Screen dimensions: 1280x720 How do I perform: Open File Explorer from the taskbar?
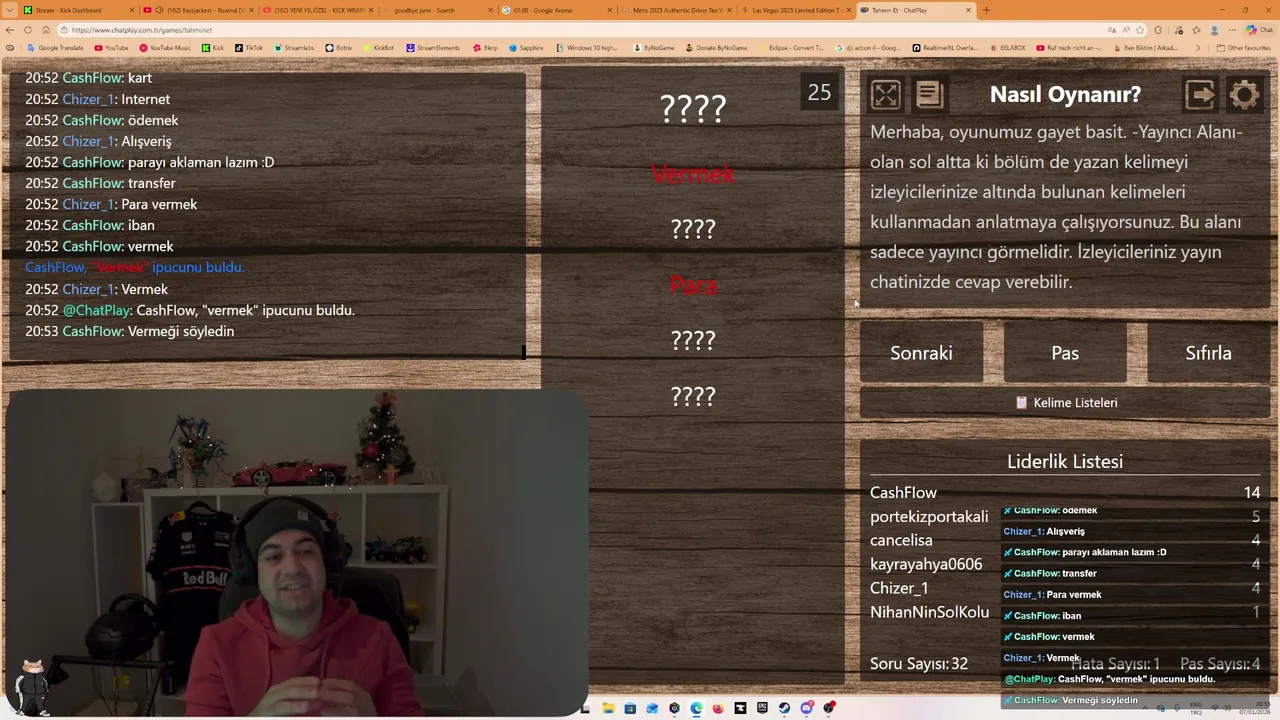(608, 708)
